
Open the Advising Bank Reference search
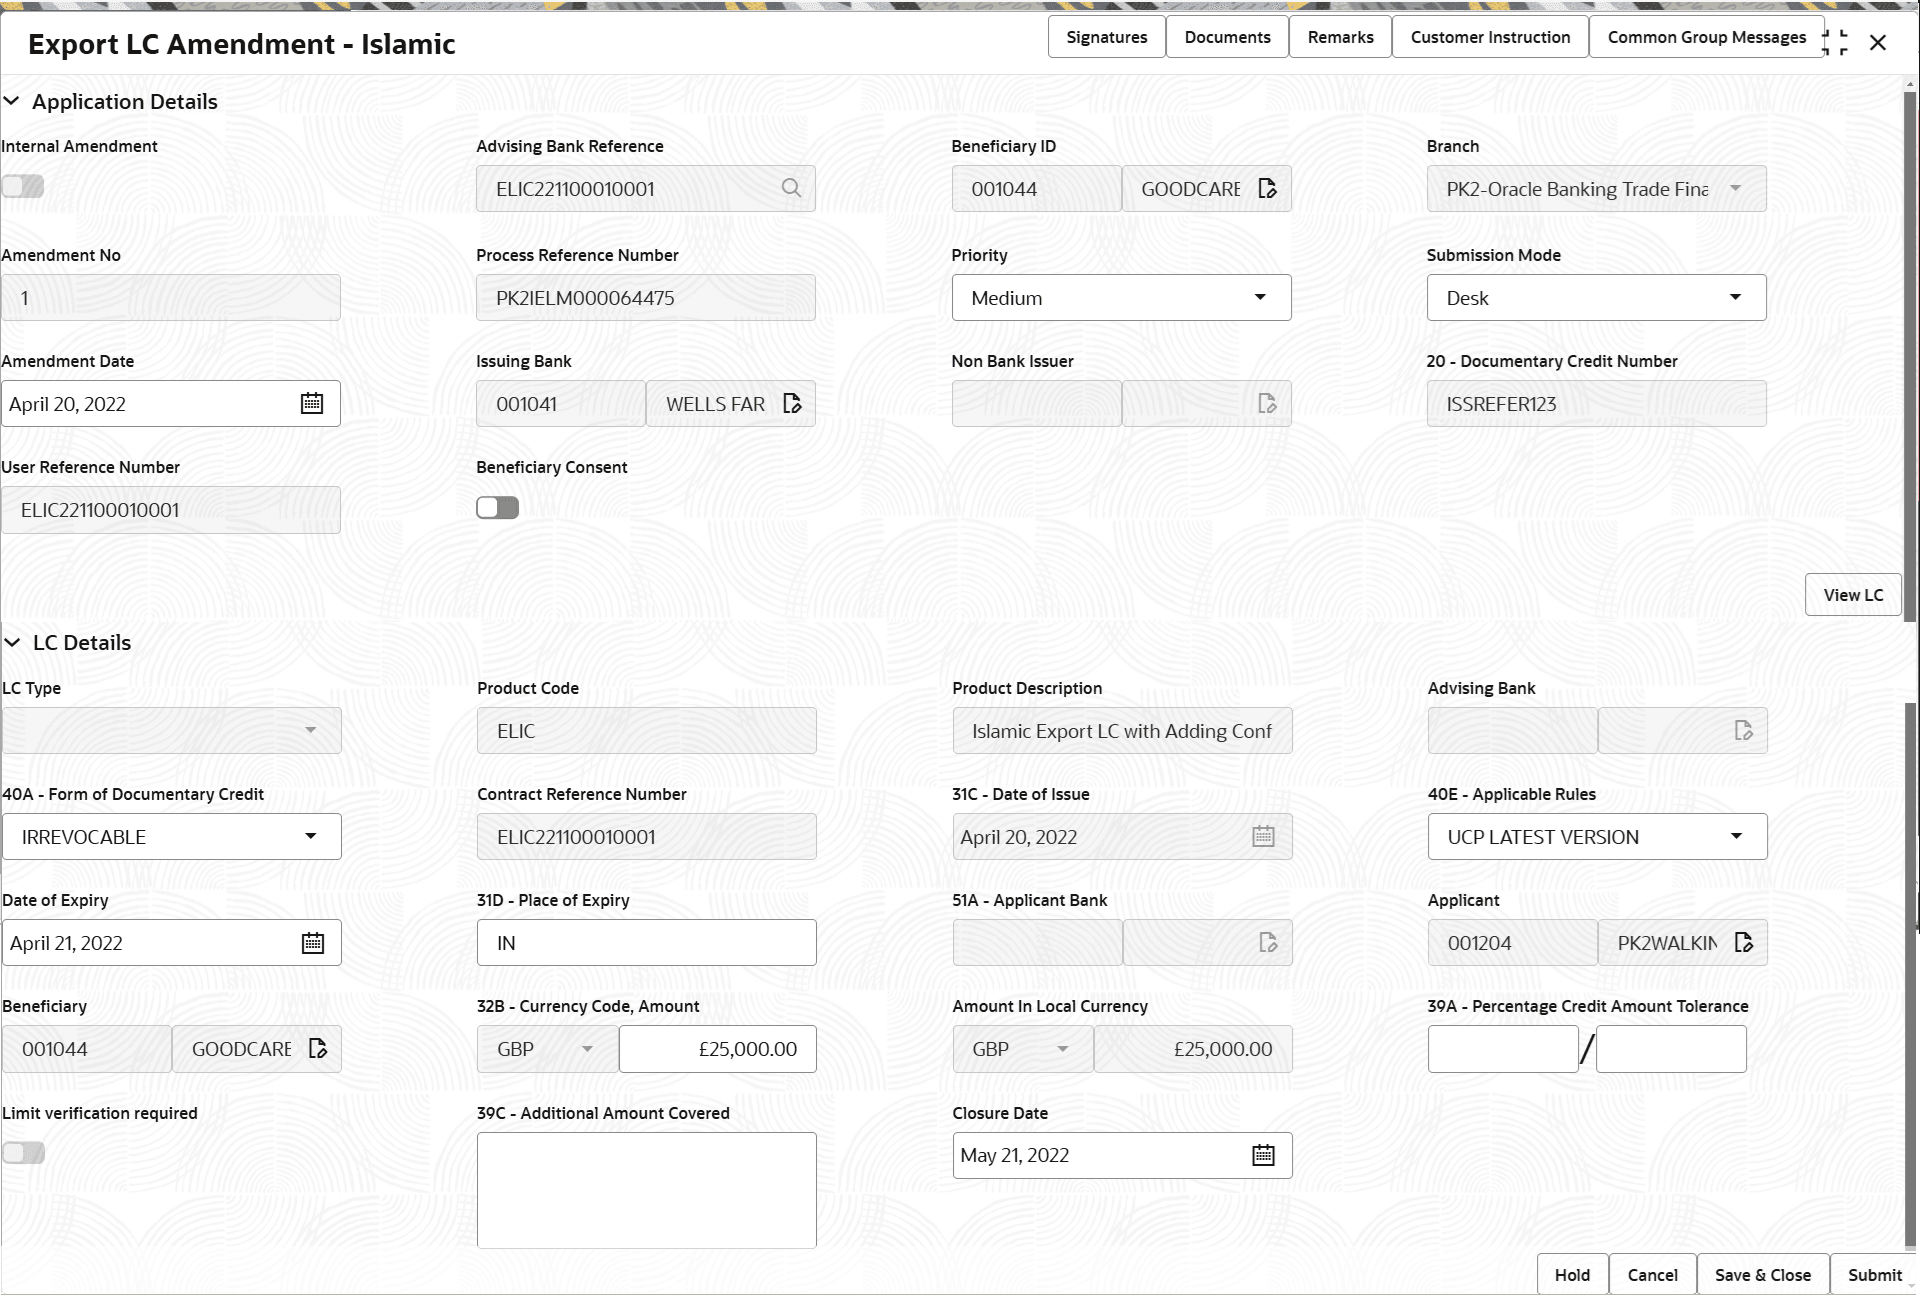click(791, 188)
